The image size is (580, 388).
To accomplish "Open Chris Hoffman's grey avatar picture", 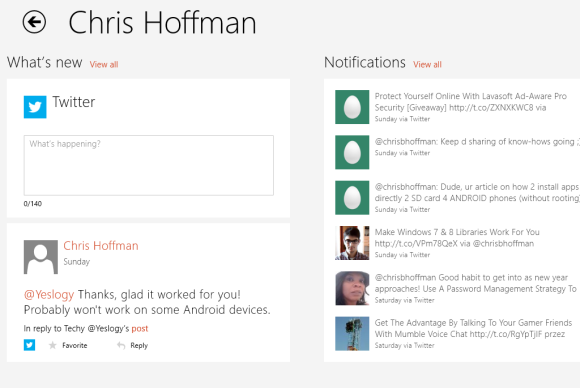I will click(x=41, y=257).
